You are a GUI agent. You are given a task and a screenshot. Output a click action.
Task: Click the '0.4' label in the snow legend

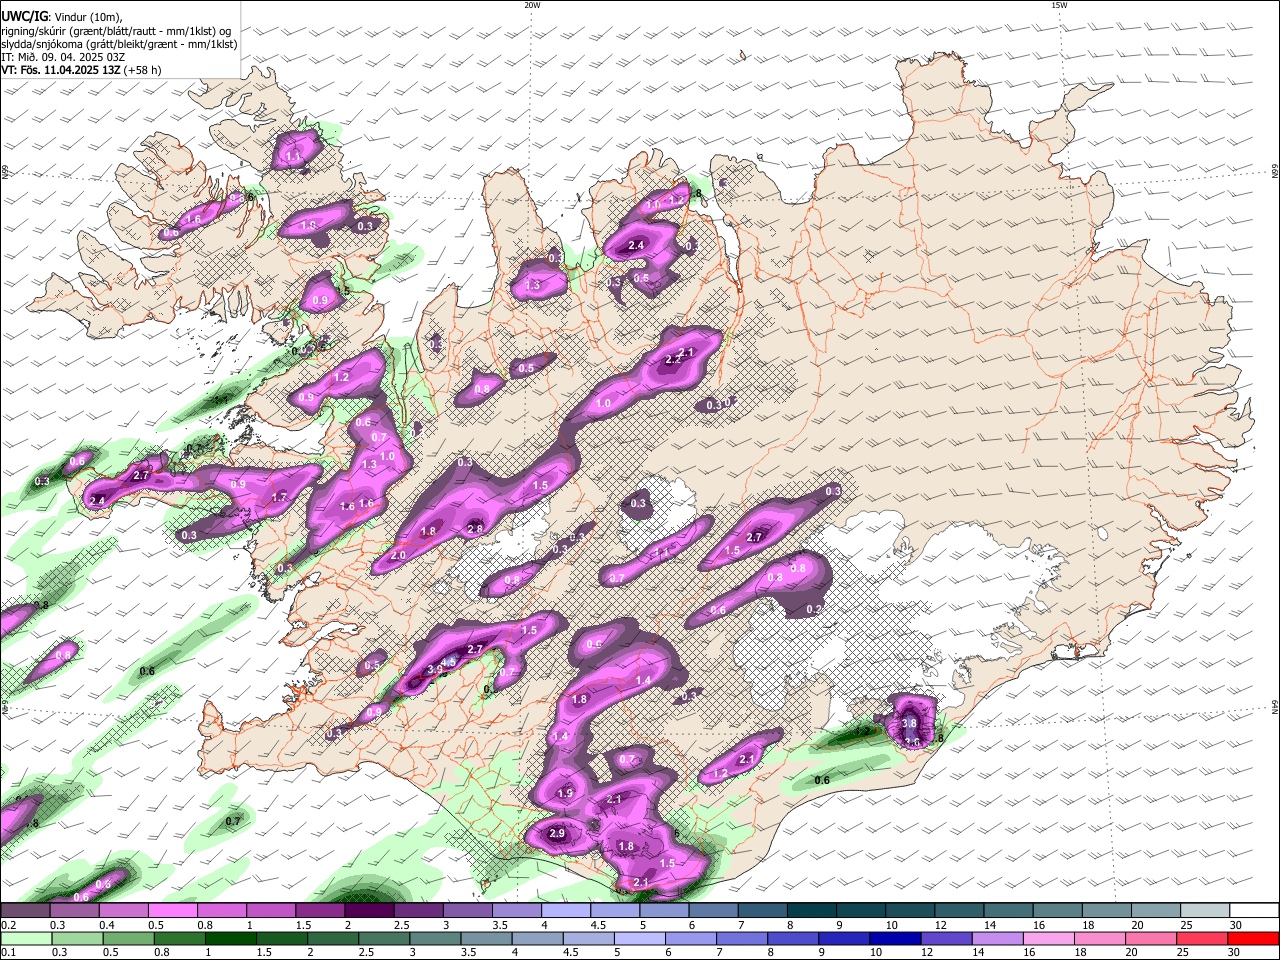(x=107, y=925)
